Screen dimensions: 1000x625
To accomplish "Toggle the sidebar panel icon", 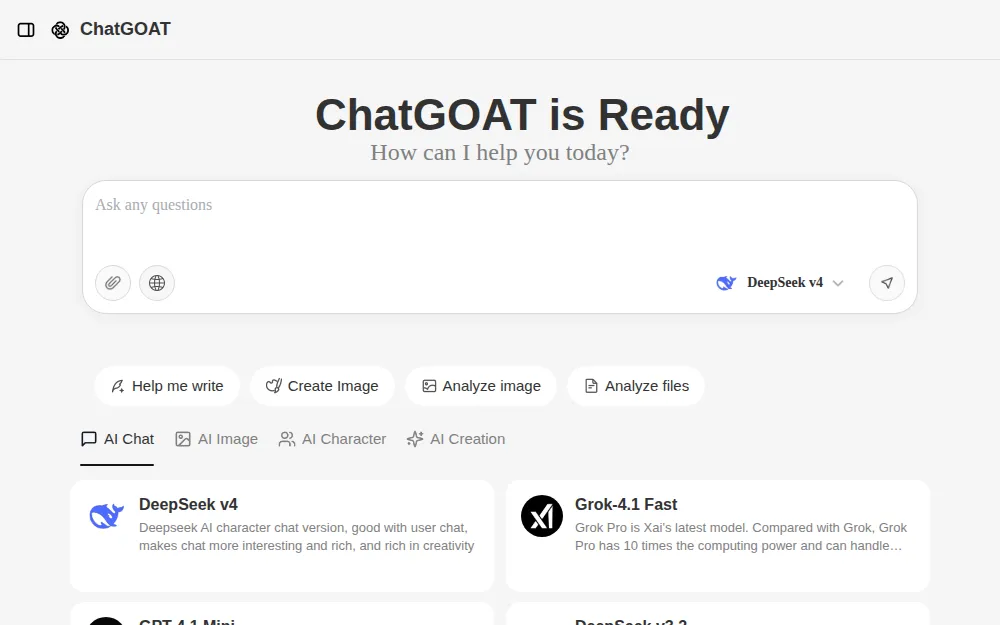I will (26, 30).
